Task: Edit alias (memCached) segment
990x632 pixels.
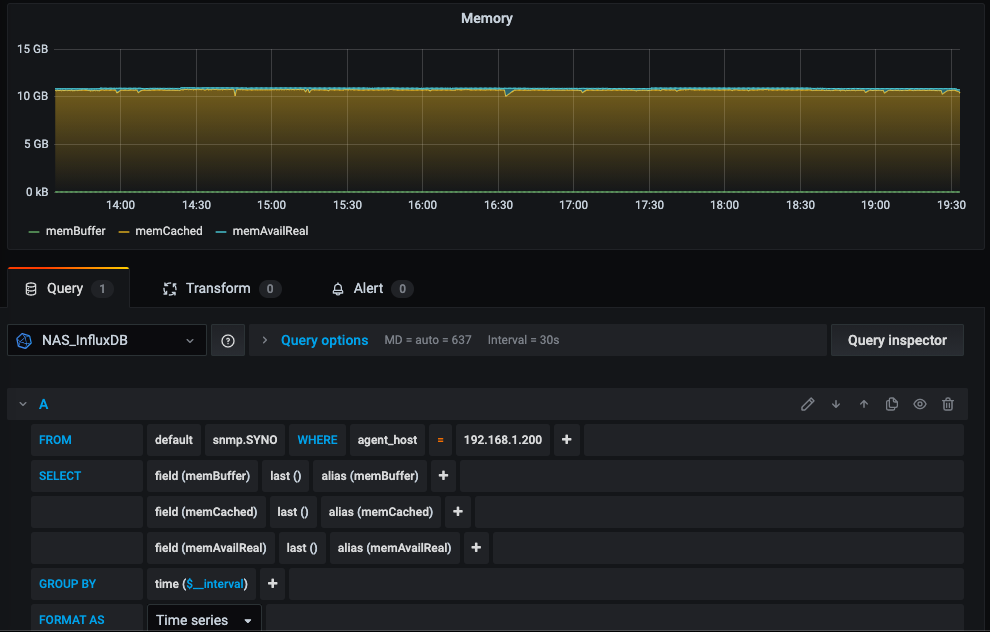Action: coord(381,512)
